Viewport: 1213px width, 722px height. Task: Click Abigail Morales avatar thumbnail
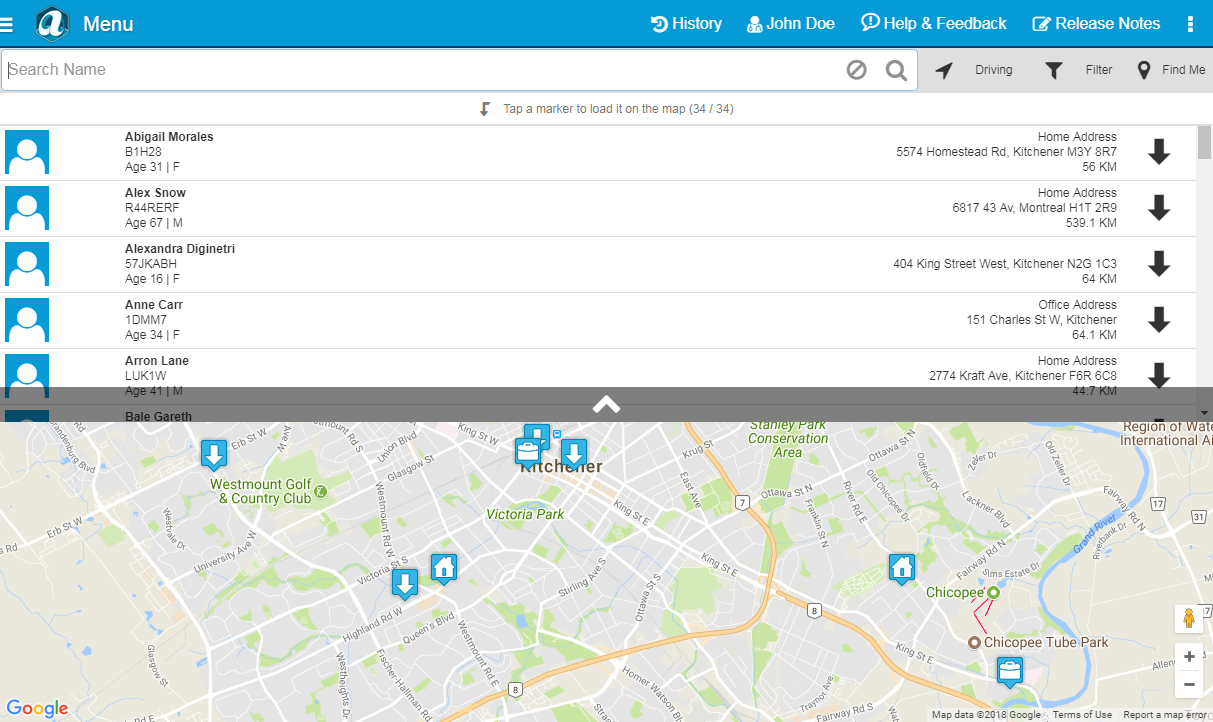click(x=27, y=152)
